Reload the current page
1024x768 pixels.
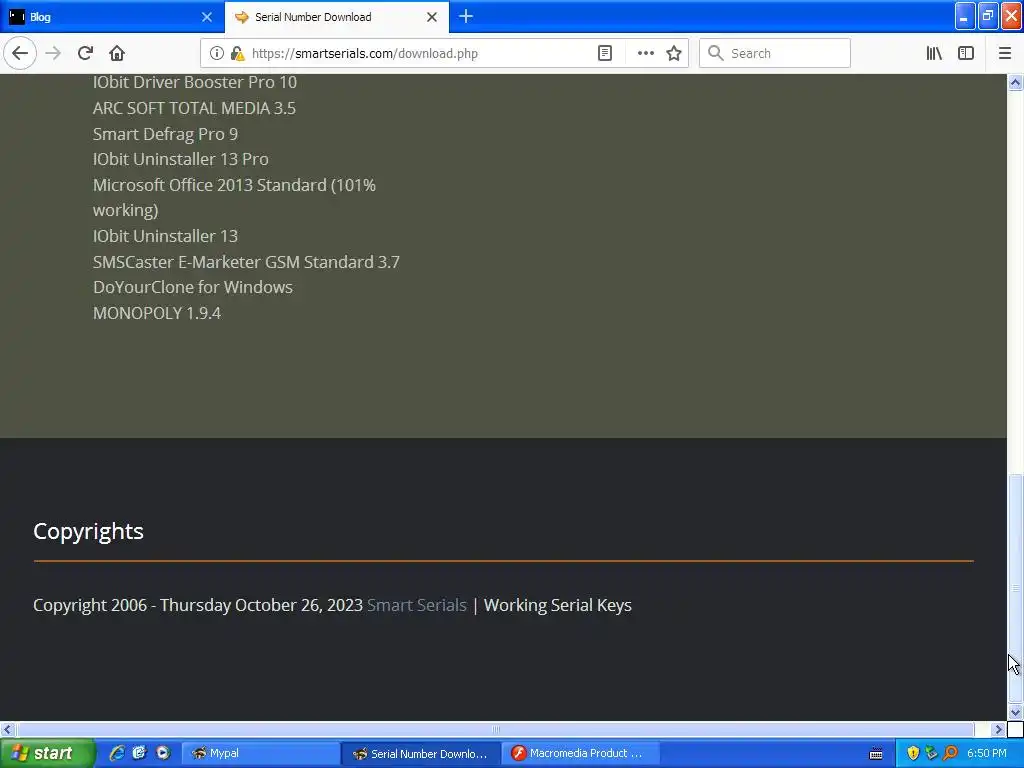85,54
